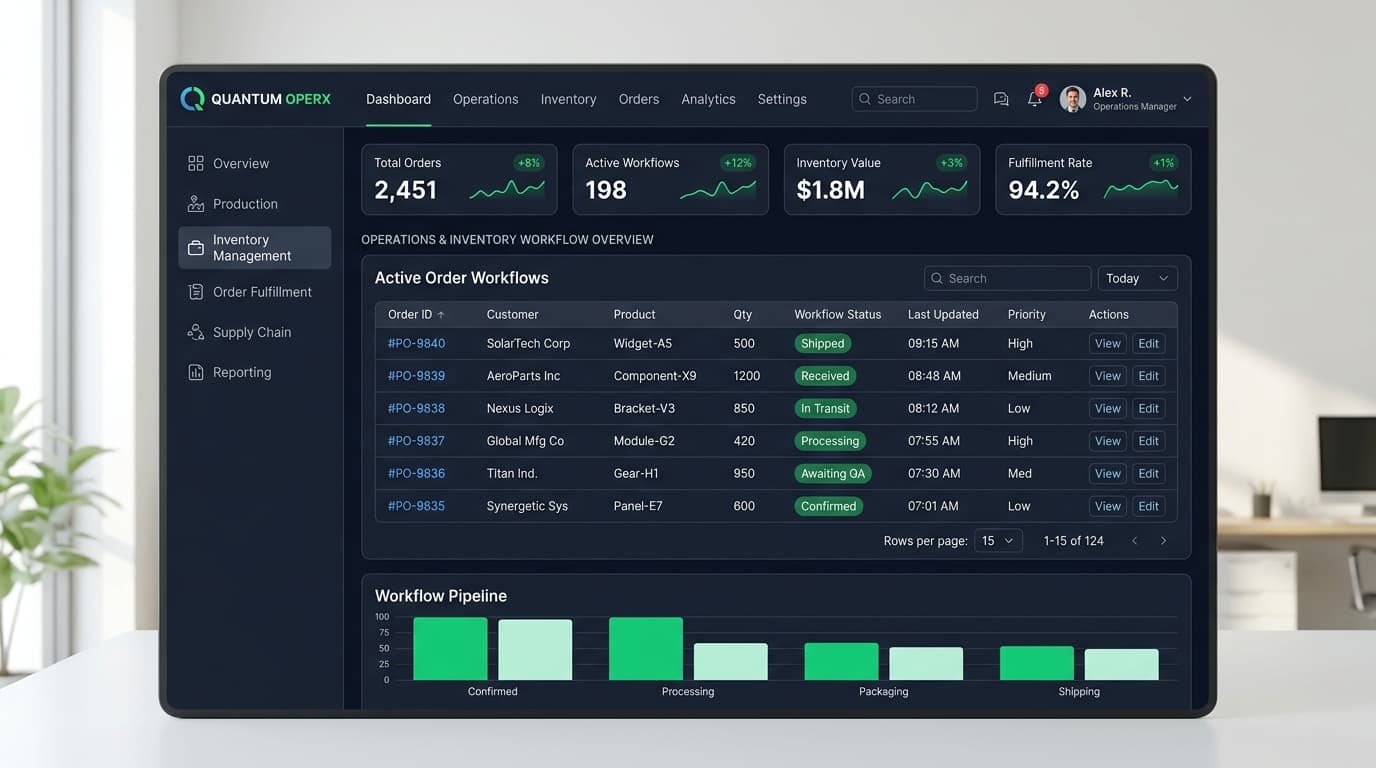View order #PO-9837
1376x768 pixels.
click(x=1107, y=441)
